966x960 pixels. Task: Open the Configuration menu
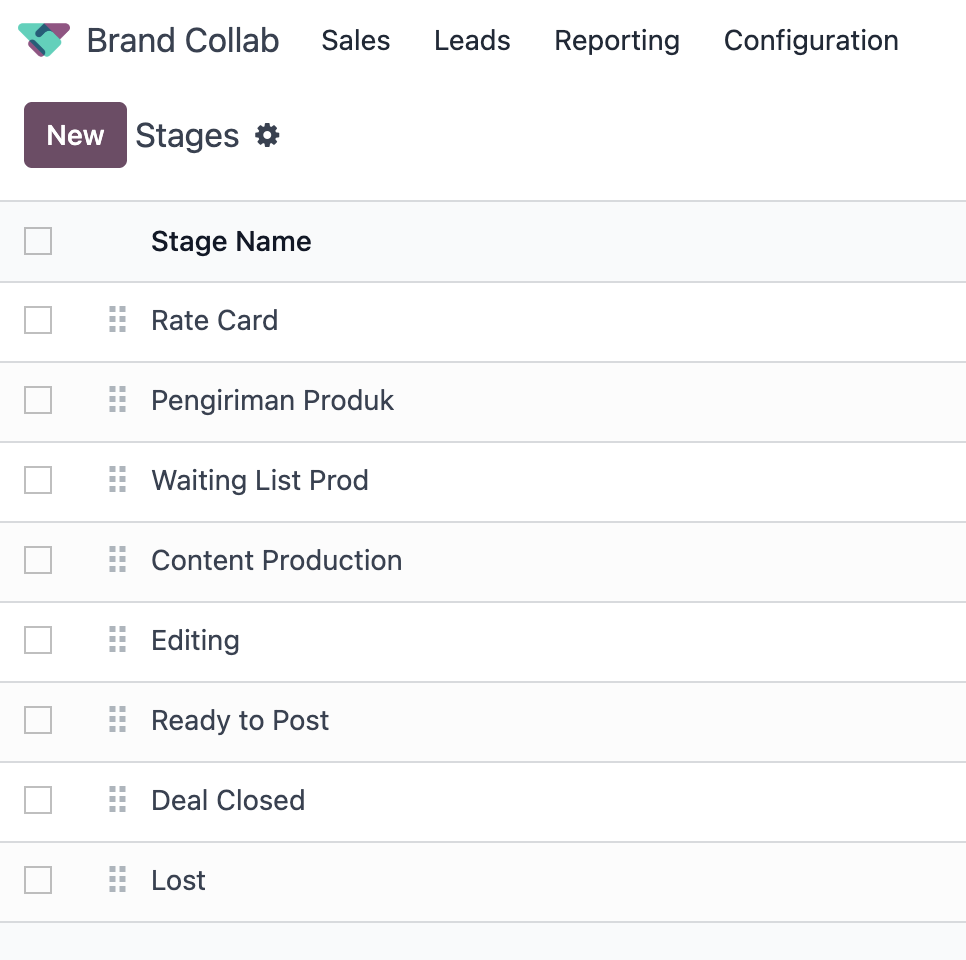pos(811,41)
